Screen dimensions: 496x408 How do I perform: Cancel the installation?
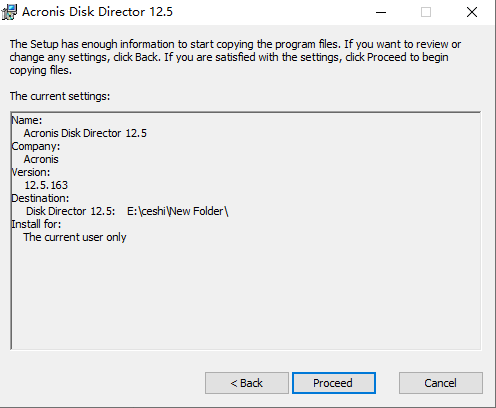coord(441,383)
